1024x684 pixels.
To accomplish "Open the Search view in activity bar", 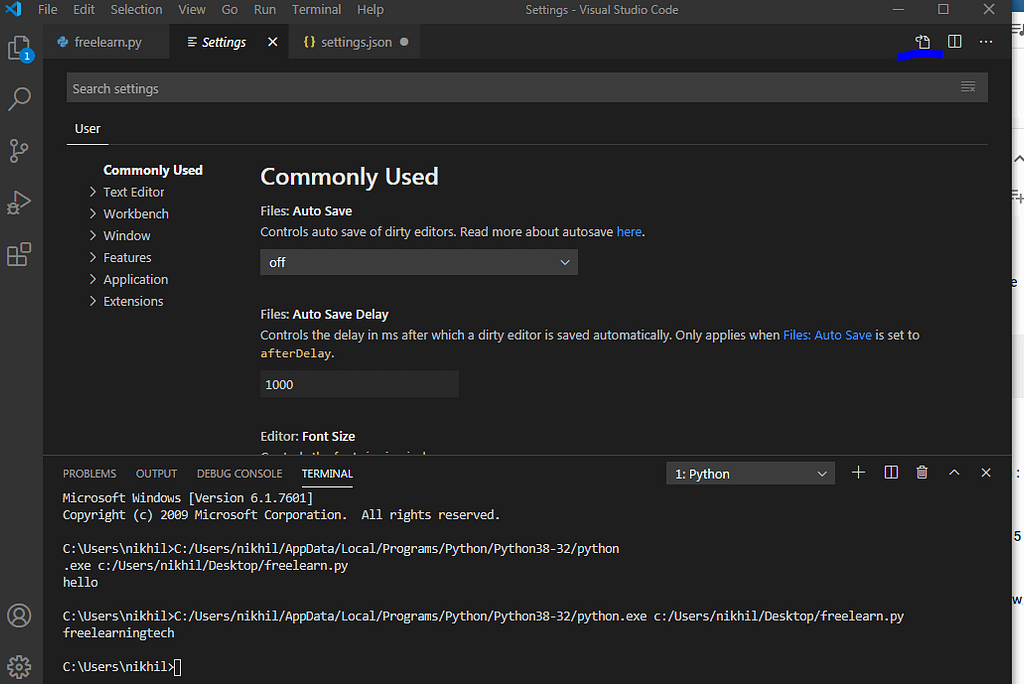I will (20, 99).
